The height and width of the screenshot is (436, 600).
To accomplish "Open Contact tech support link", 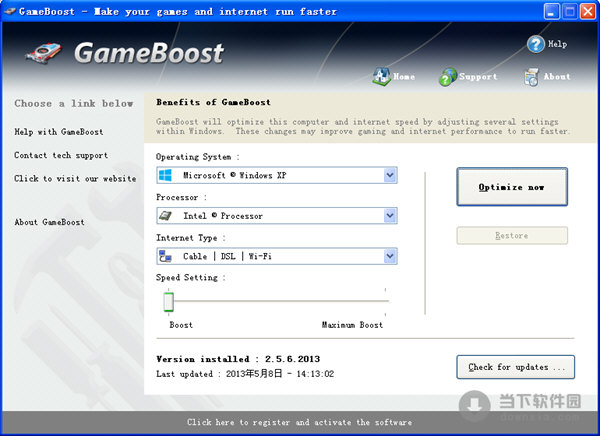I will click(x=61, y=155).
